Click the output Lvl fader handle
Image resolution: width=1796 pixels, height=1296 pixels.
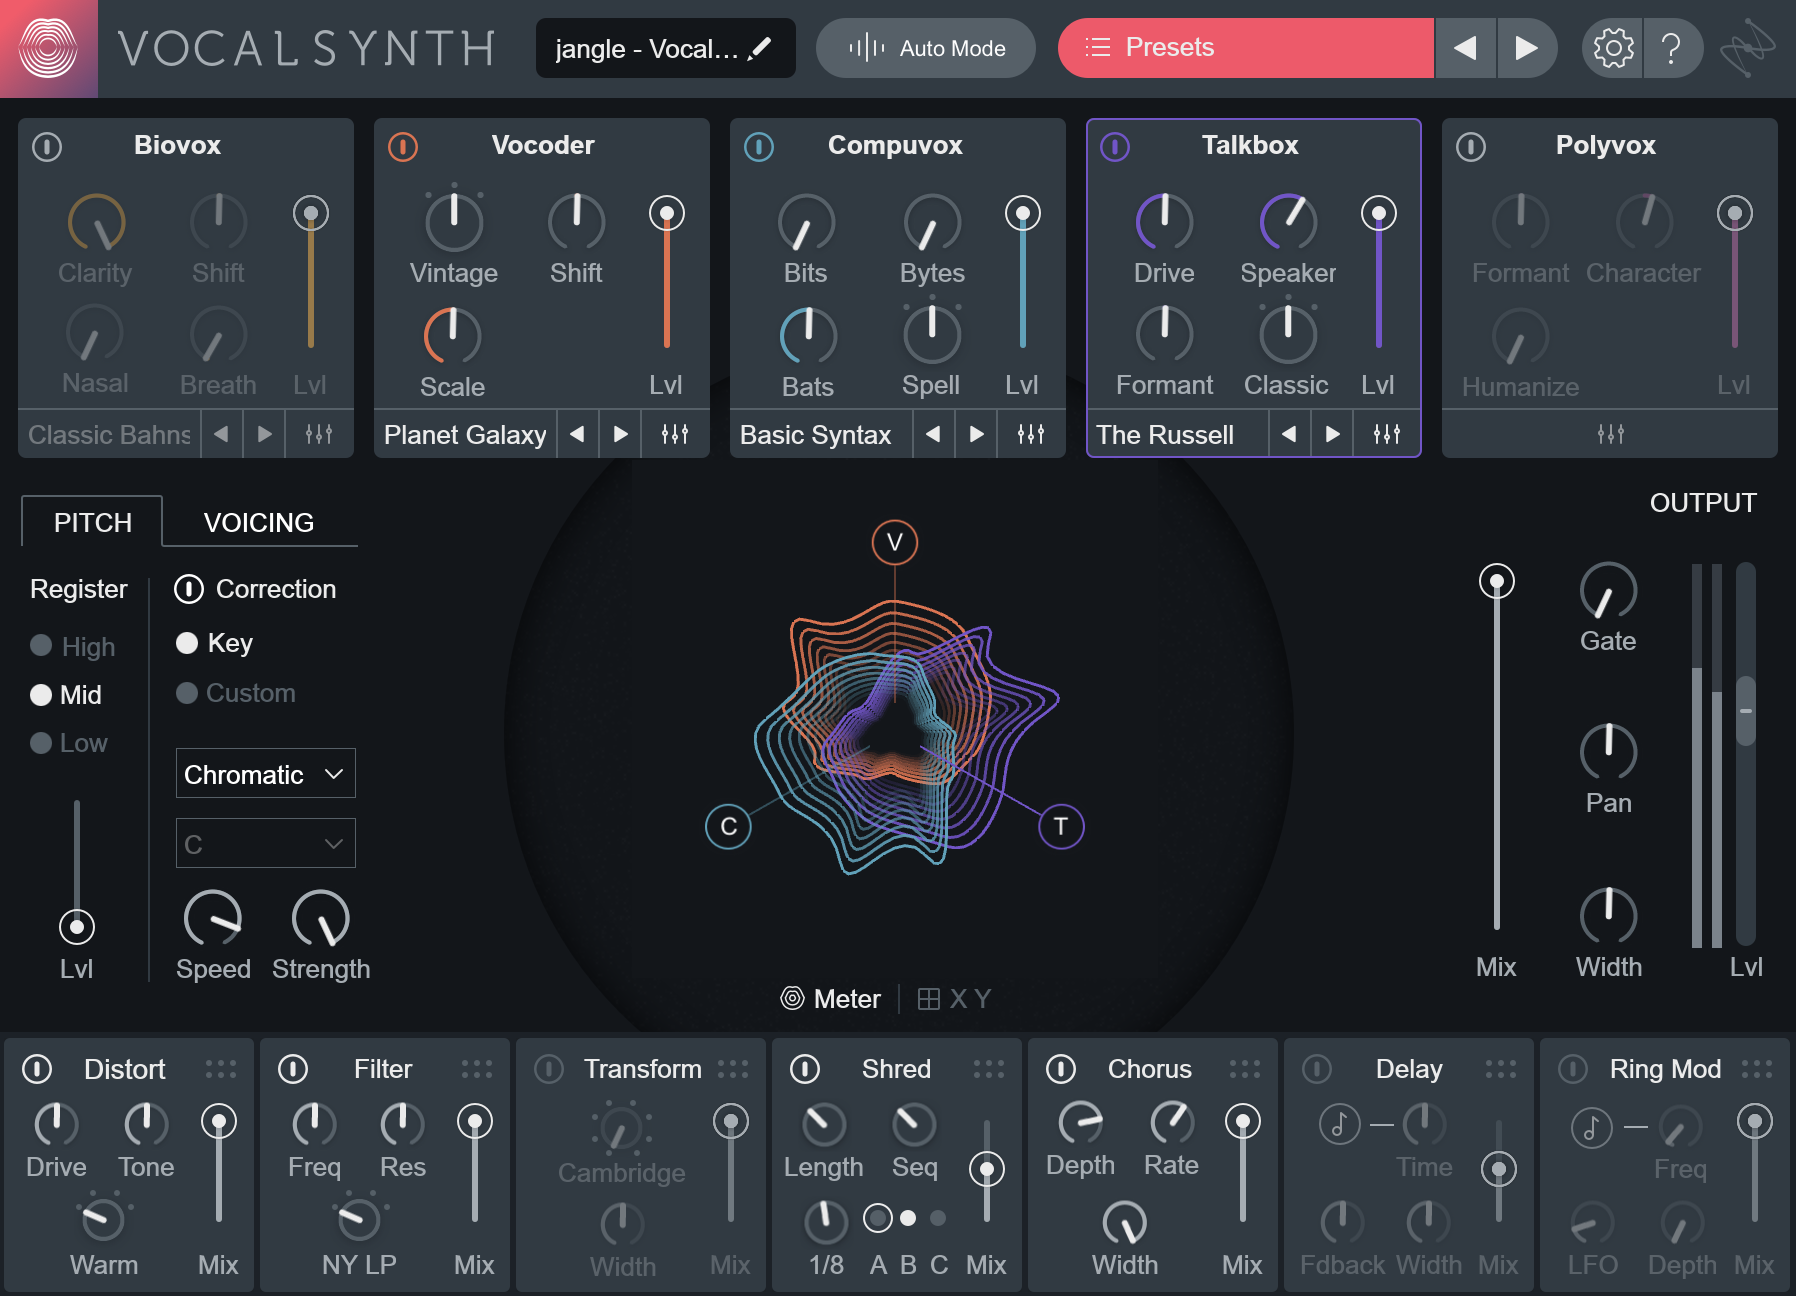1746,711
